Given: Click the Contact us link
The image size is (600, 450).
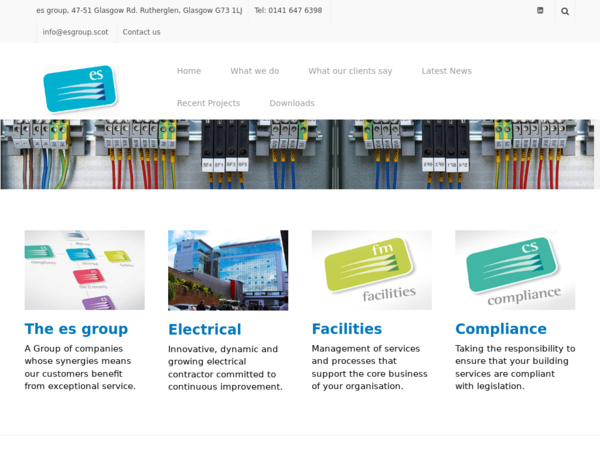Looking at the screenshot, I should pos(141,32).
